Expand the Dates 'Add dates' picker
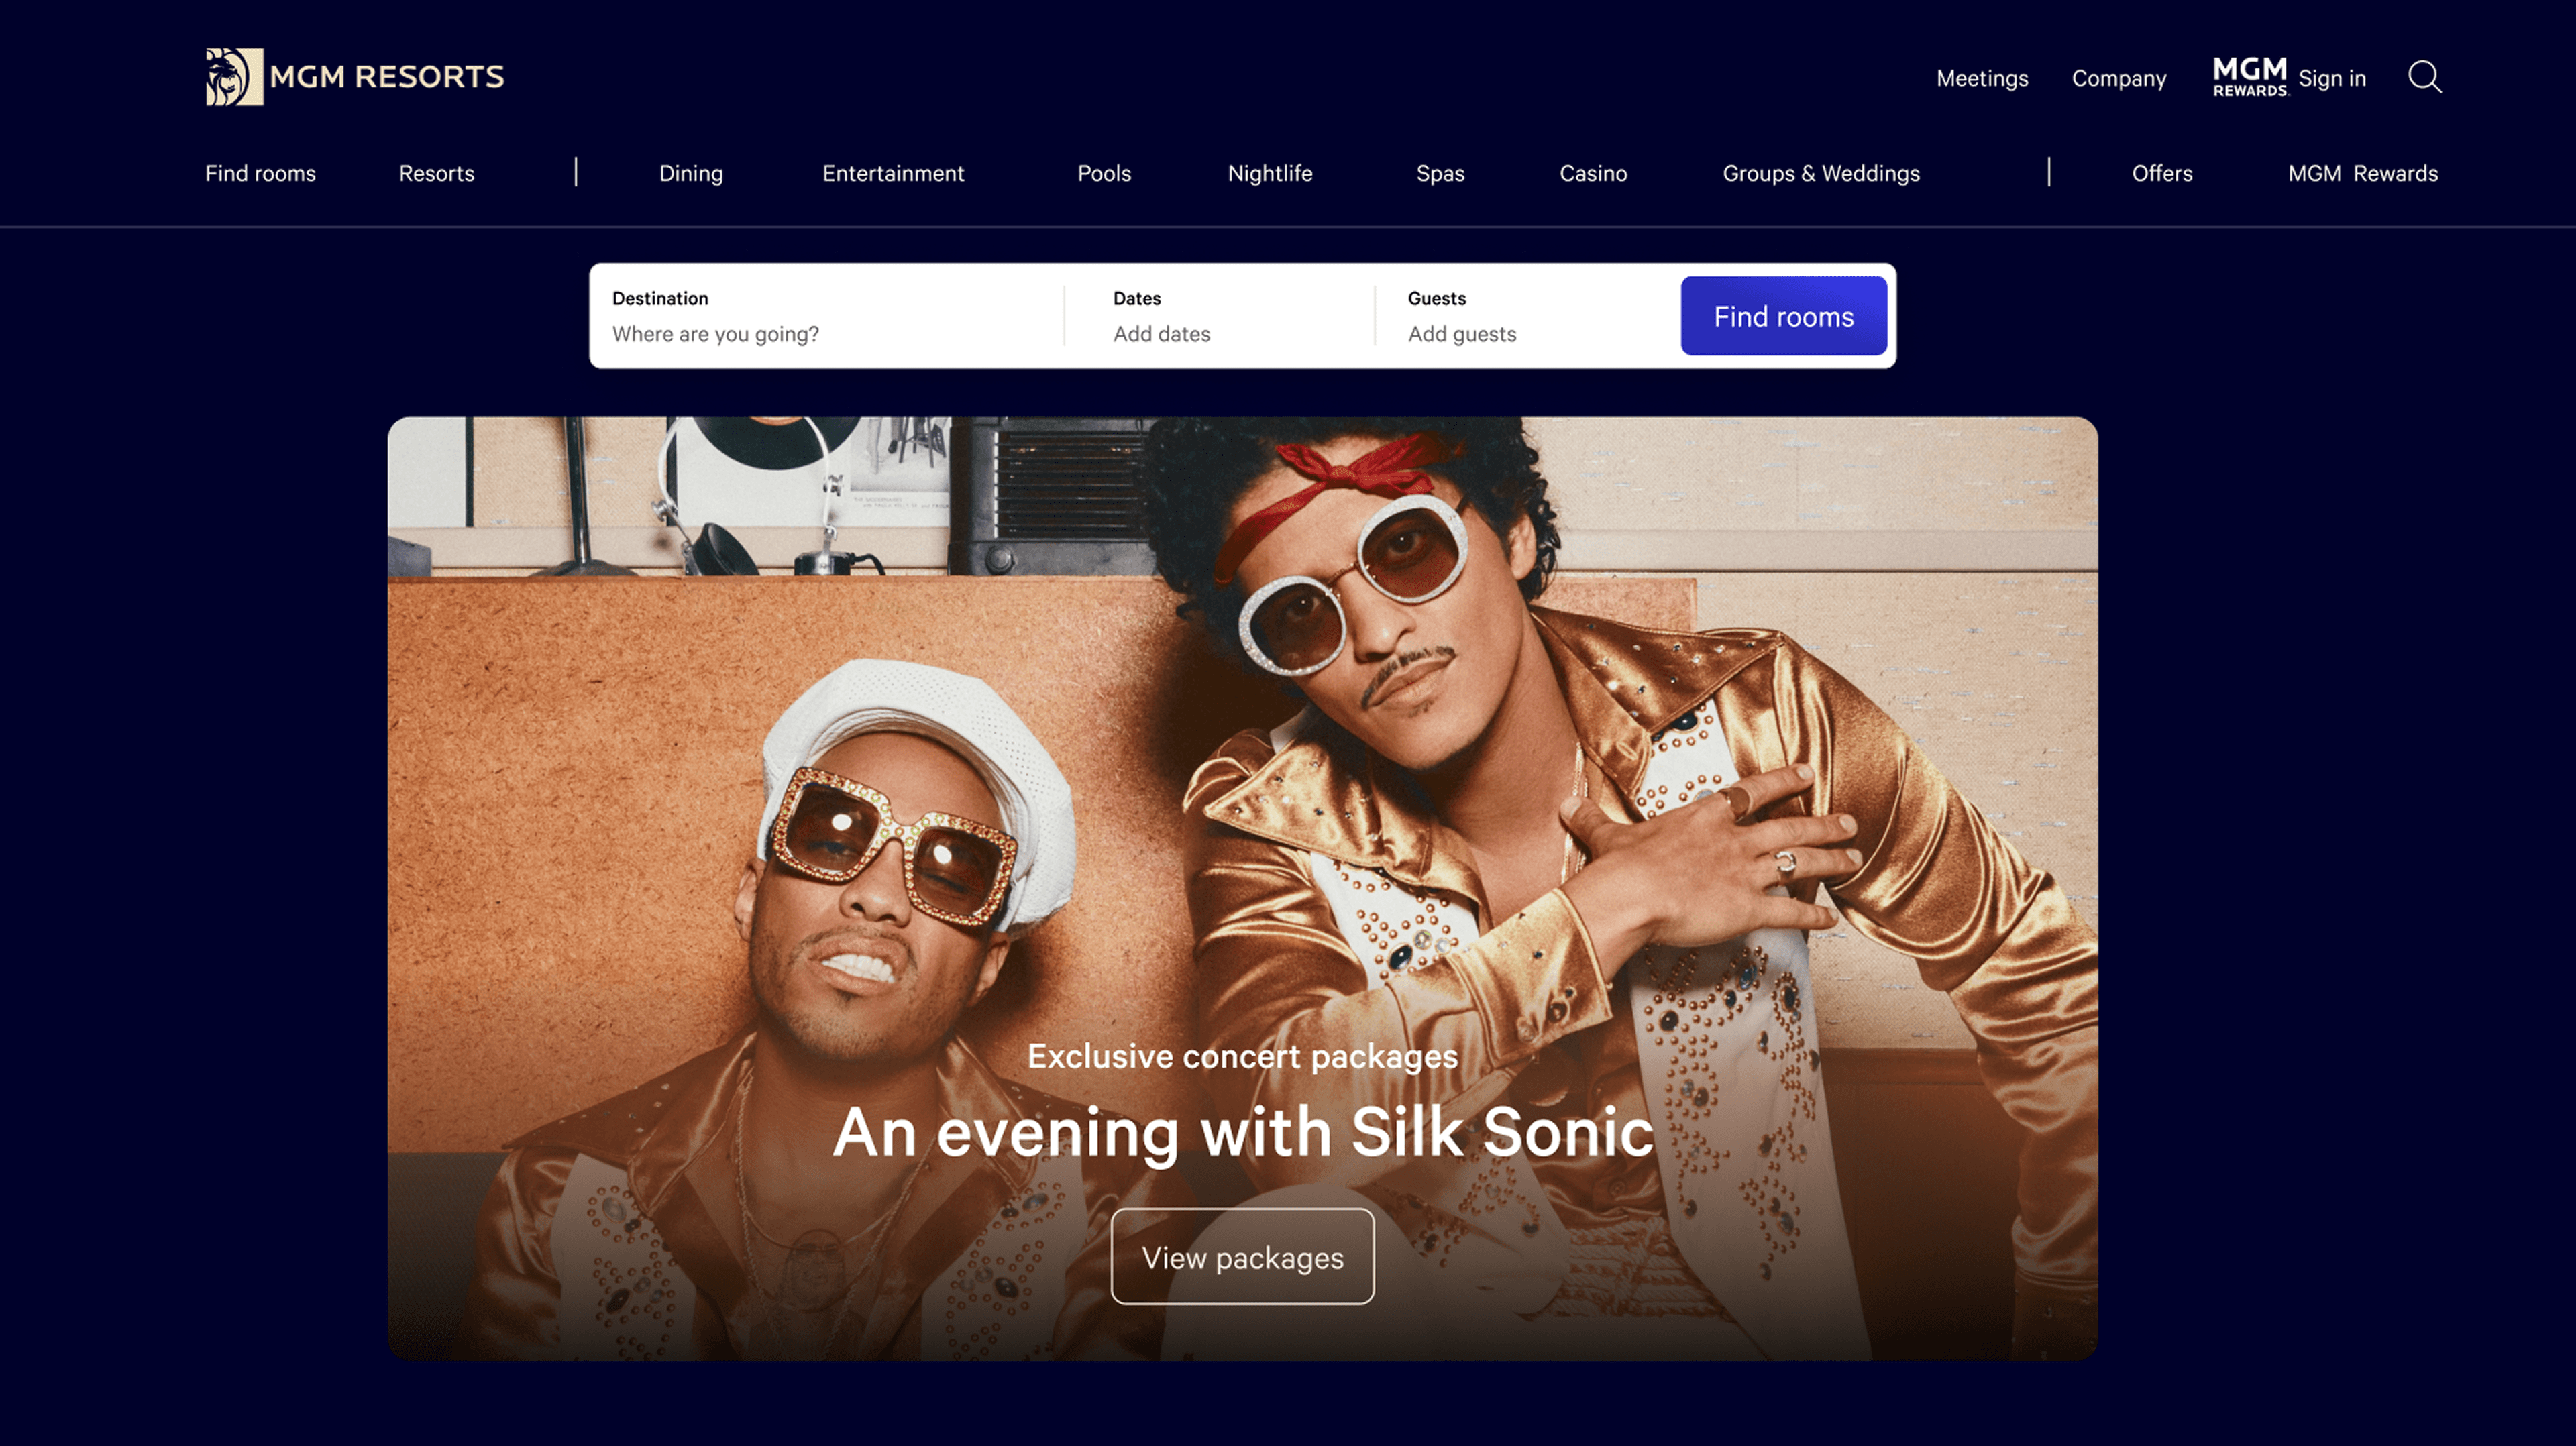The height and width of the screenshot is (1446, 2576). tap(1220, 316)
